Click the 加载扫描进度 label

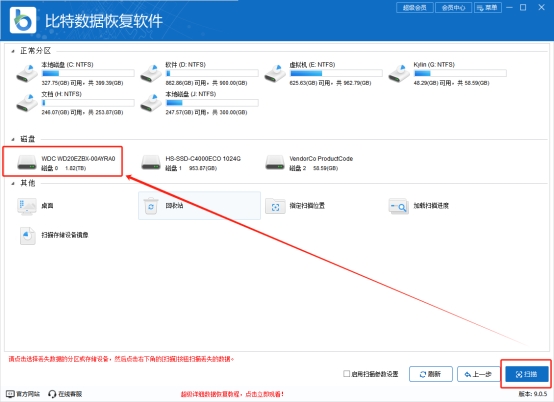[431, 206]
